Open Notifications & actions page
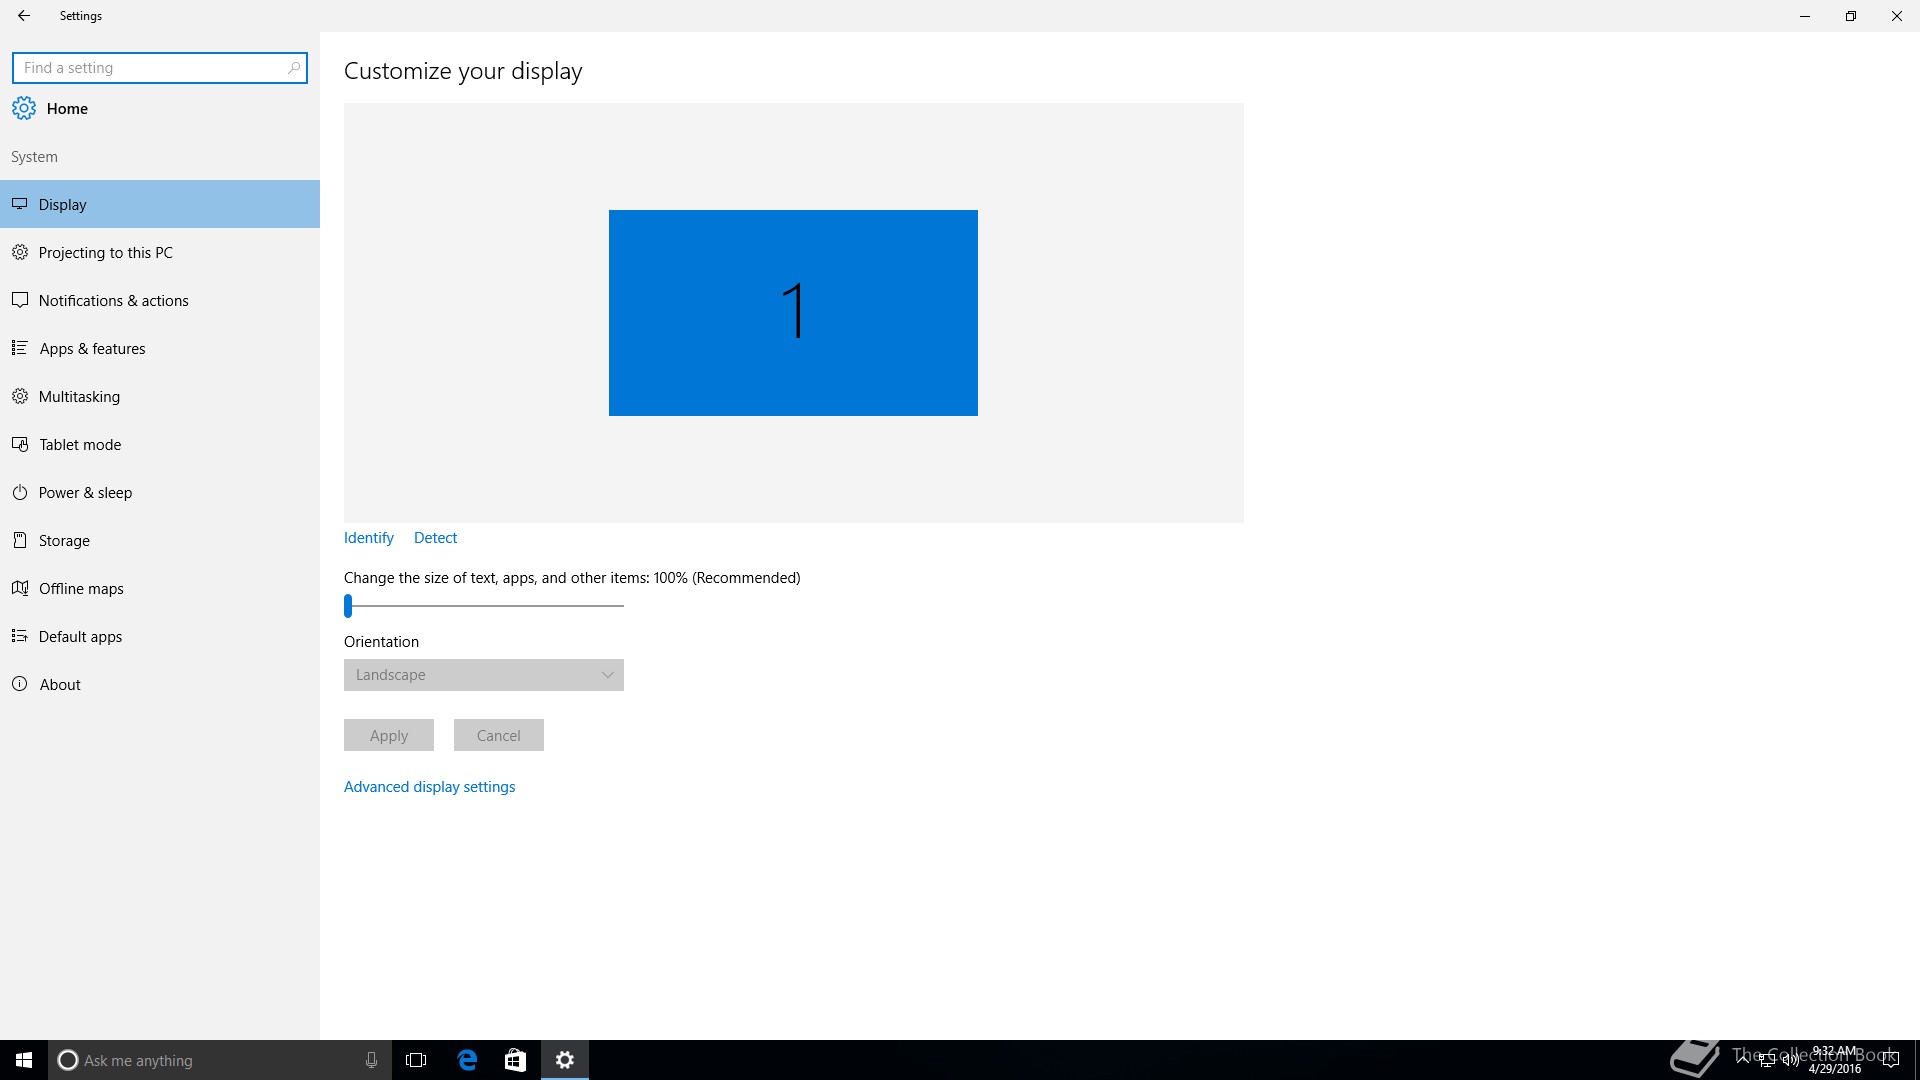 160,300
